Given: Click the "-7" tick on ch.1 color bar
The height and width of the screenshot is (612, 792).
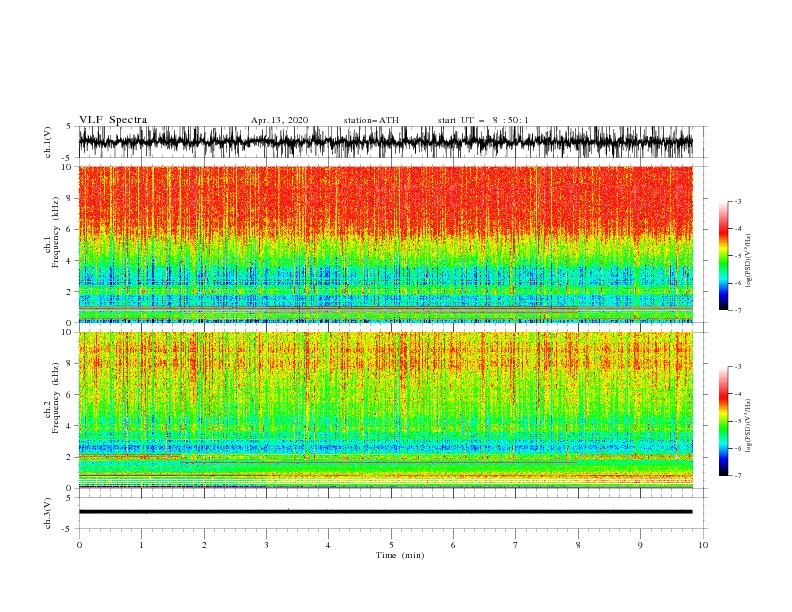Looking at the screenshot, I should pyautogui.click(x=738, y=310).
